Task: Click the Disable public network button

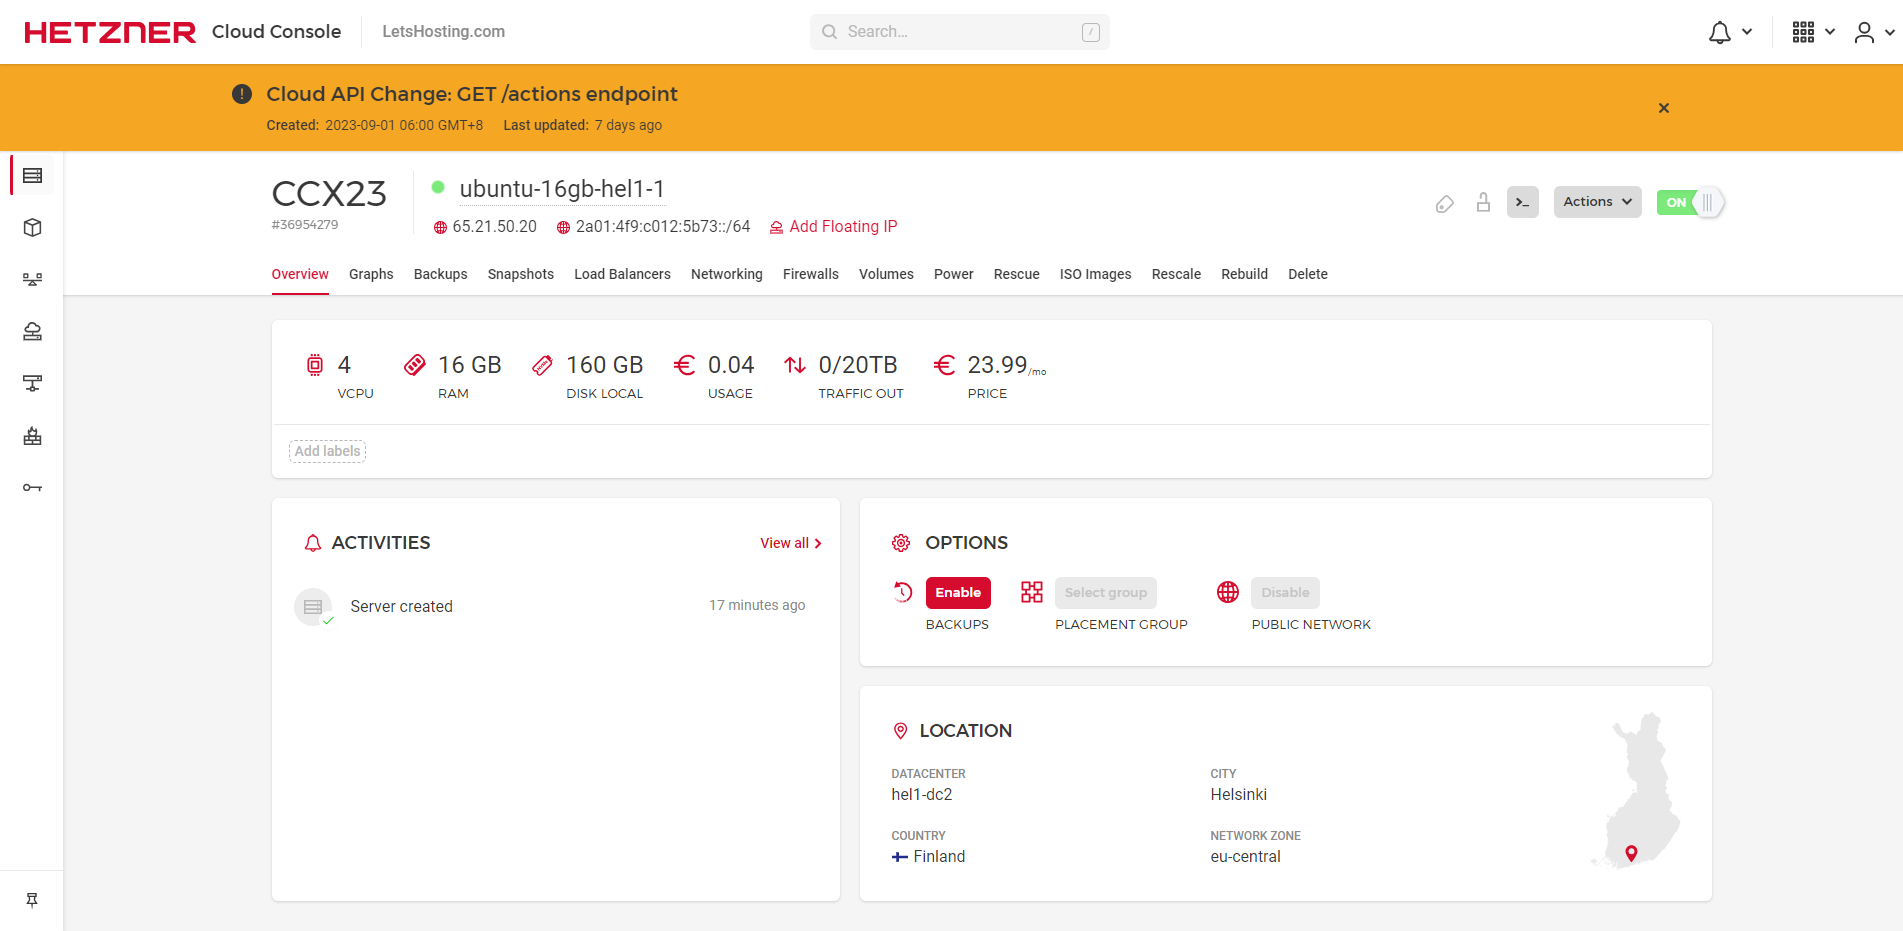Action: coord(1285,593)
